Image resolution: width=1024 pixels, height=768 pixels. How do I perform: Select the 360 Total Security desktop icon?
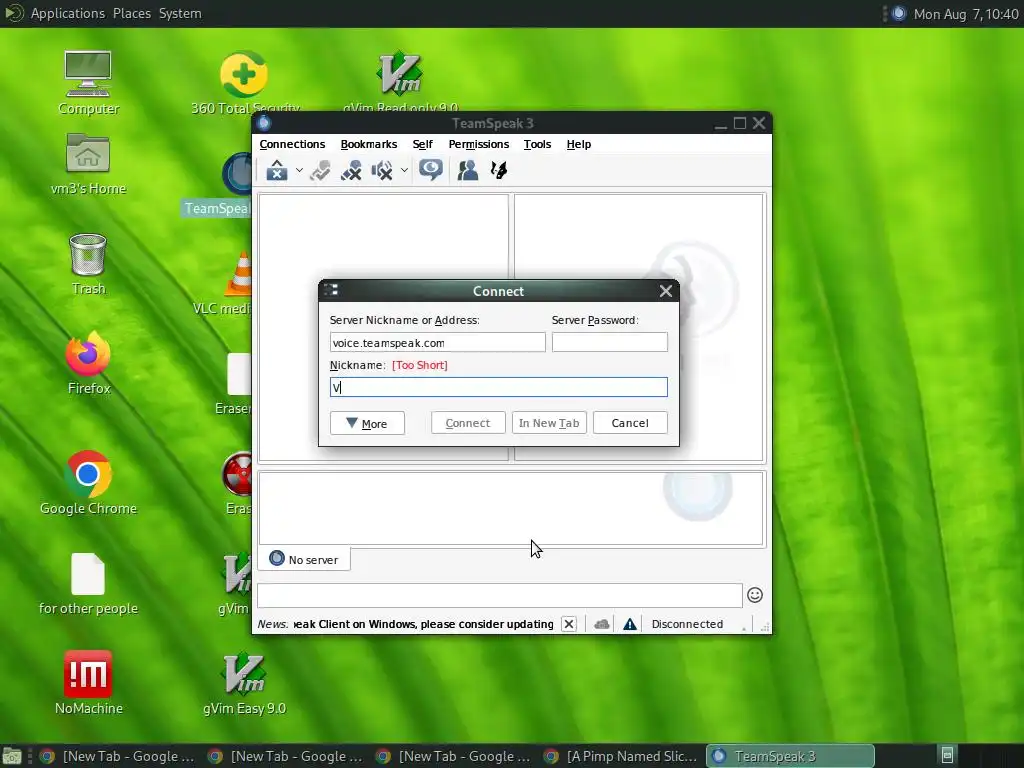click(x=244, y=84)
